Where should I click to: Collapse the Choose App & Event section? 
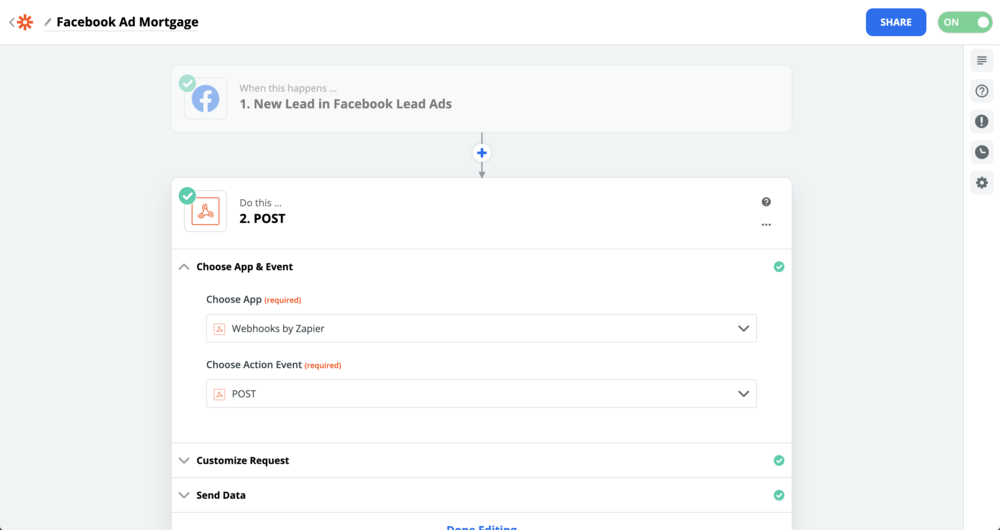tap(482, 267)
